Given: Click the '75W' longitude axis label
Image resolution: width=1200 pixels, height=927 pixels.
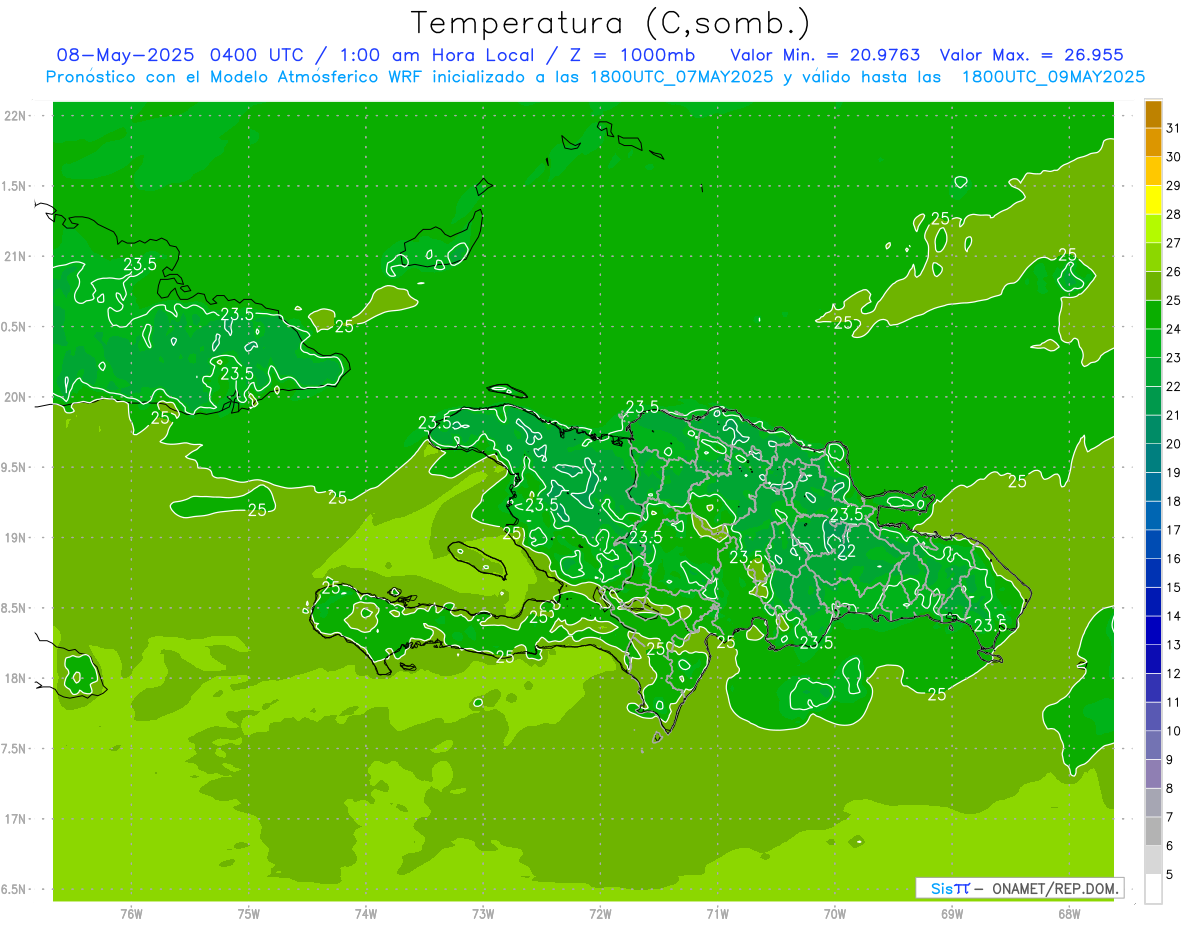Looking at the screenshot, I should pyautogui.click(x=249, y=915).
